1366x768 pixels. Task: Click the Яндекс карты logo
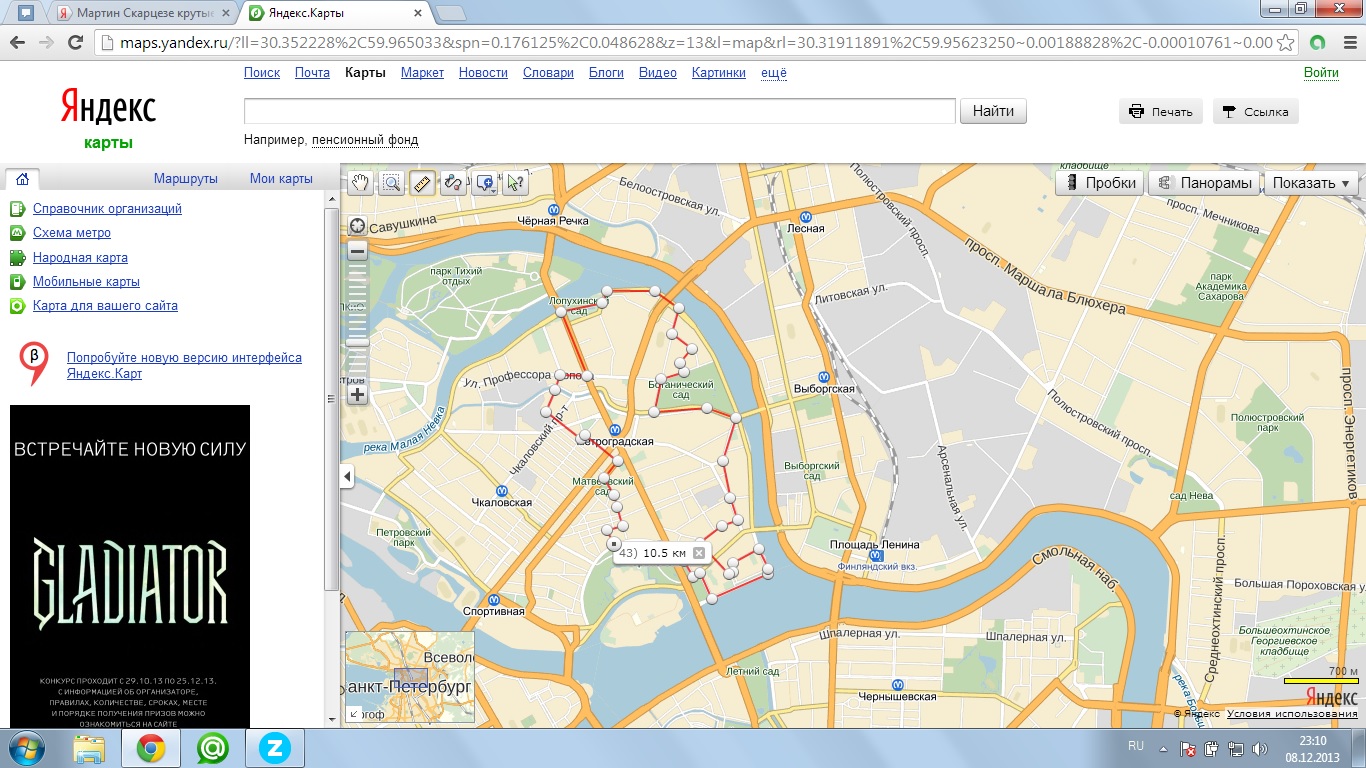[x=108, y=118]
